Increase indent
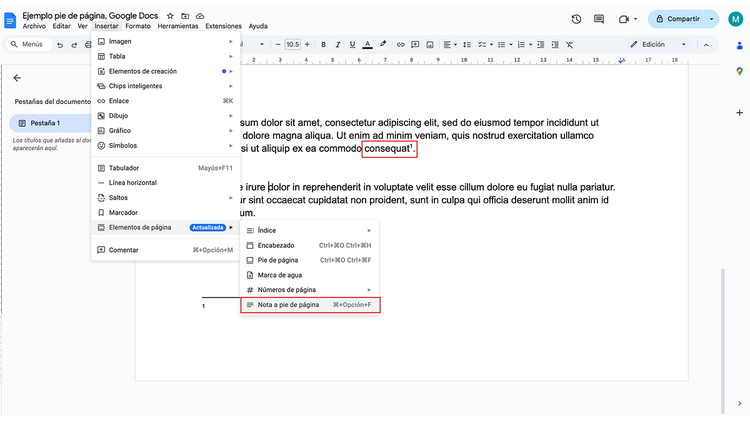 (555, 44)
